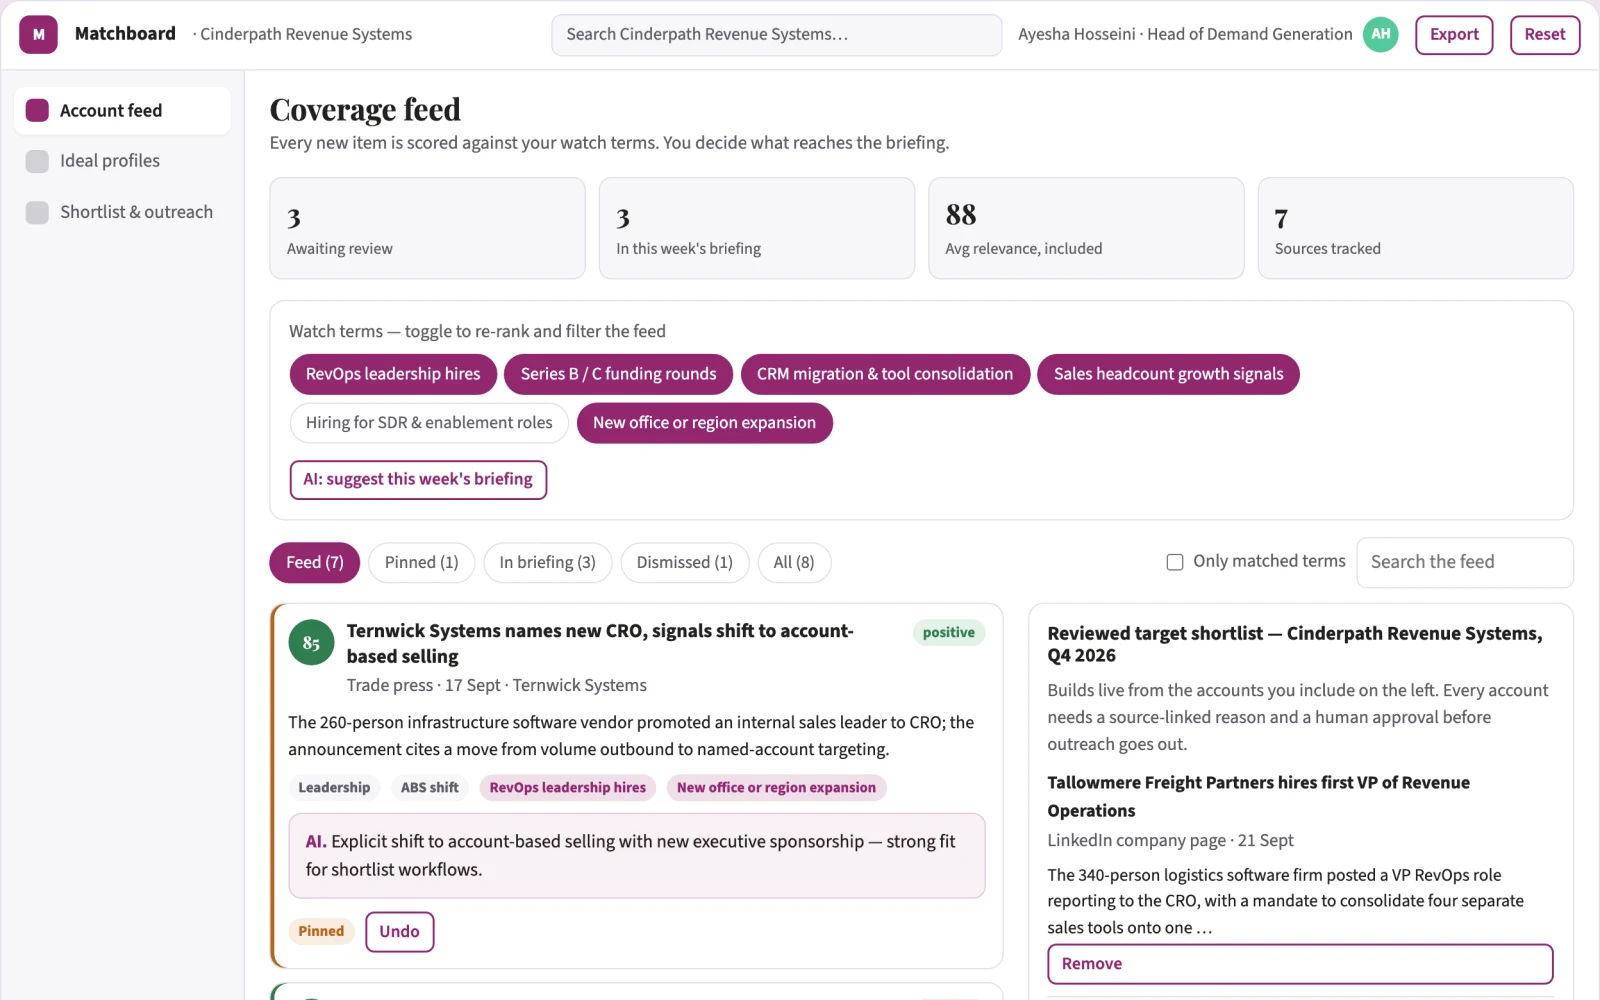
Task: Open the Ternwick Systems names new CRO headline
Action: coord(600,644)
